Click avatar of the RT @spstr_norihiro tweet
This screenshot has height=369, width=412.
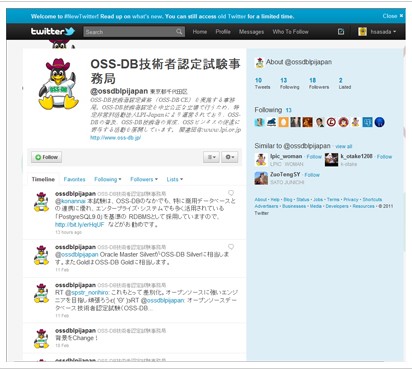41,293
